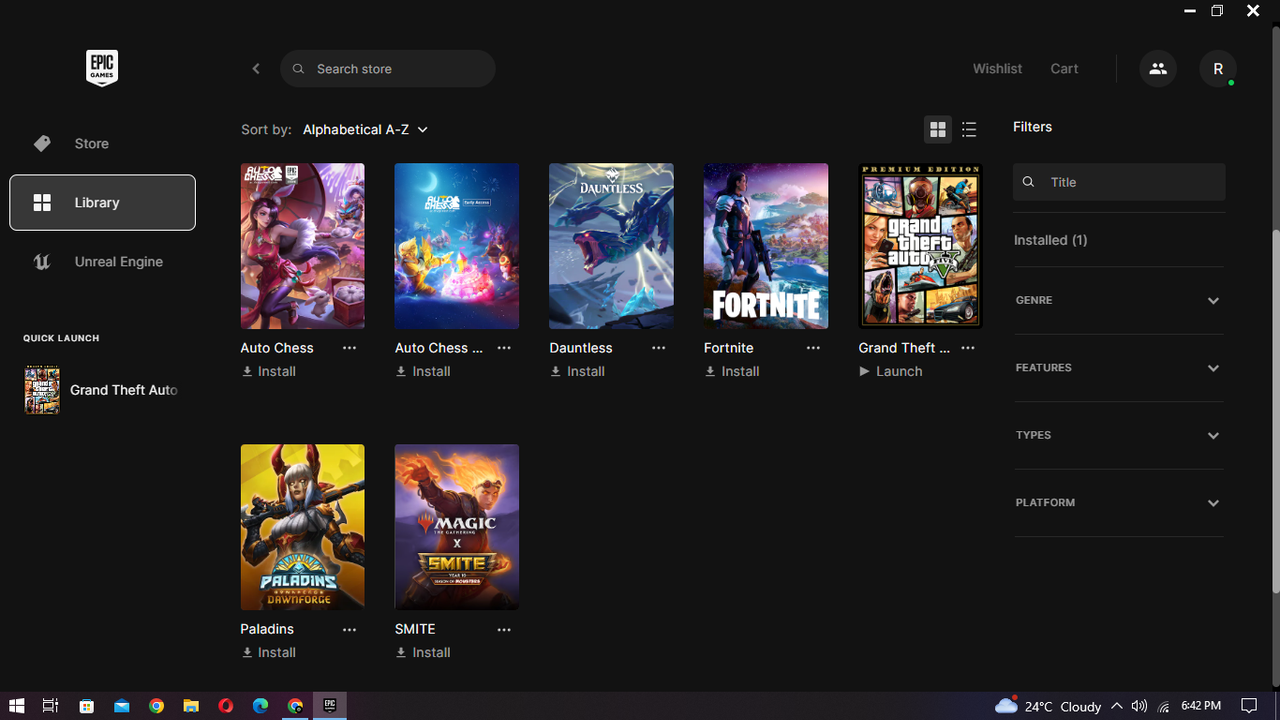Open the weather widget showing 24°C Cloudy
The width and height of the screenshot is (1280, 720).
[1048, 706]
